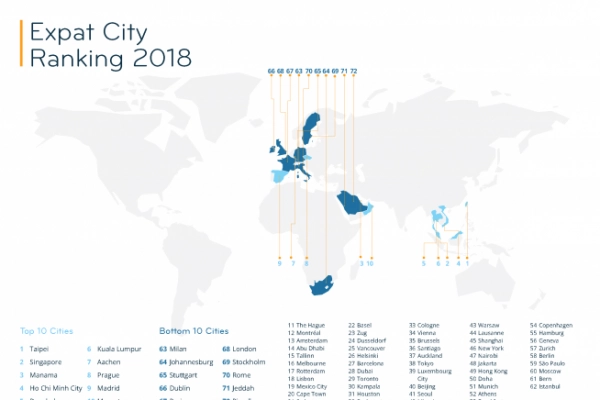Viewport: 600px width, 400px height.
Task: Click map marker number 9 below Spain
Action: pos(279,263)
